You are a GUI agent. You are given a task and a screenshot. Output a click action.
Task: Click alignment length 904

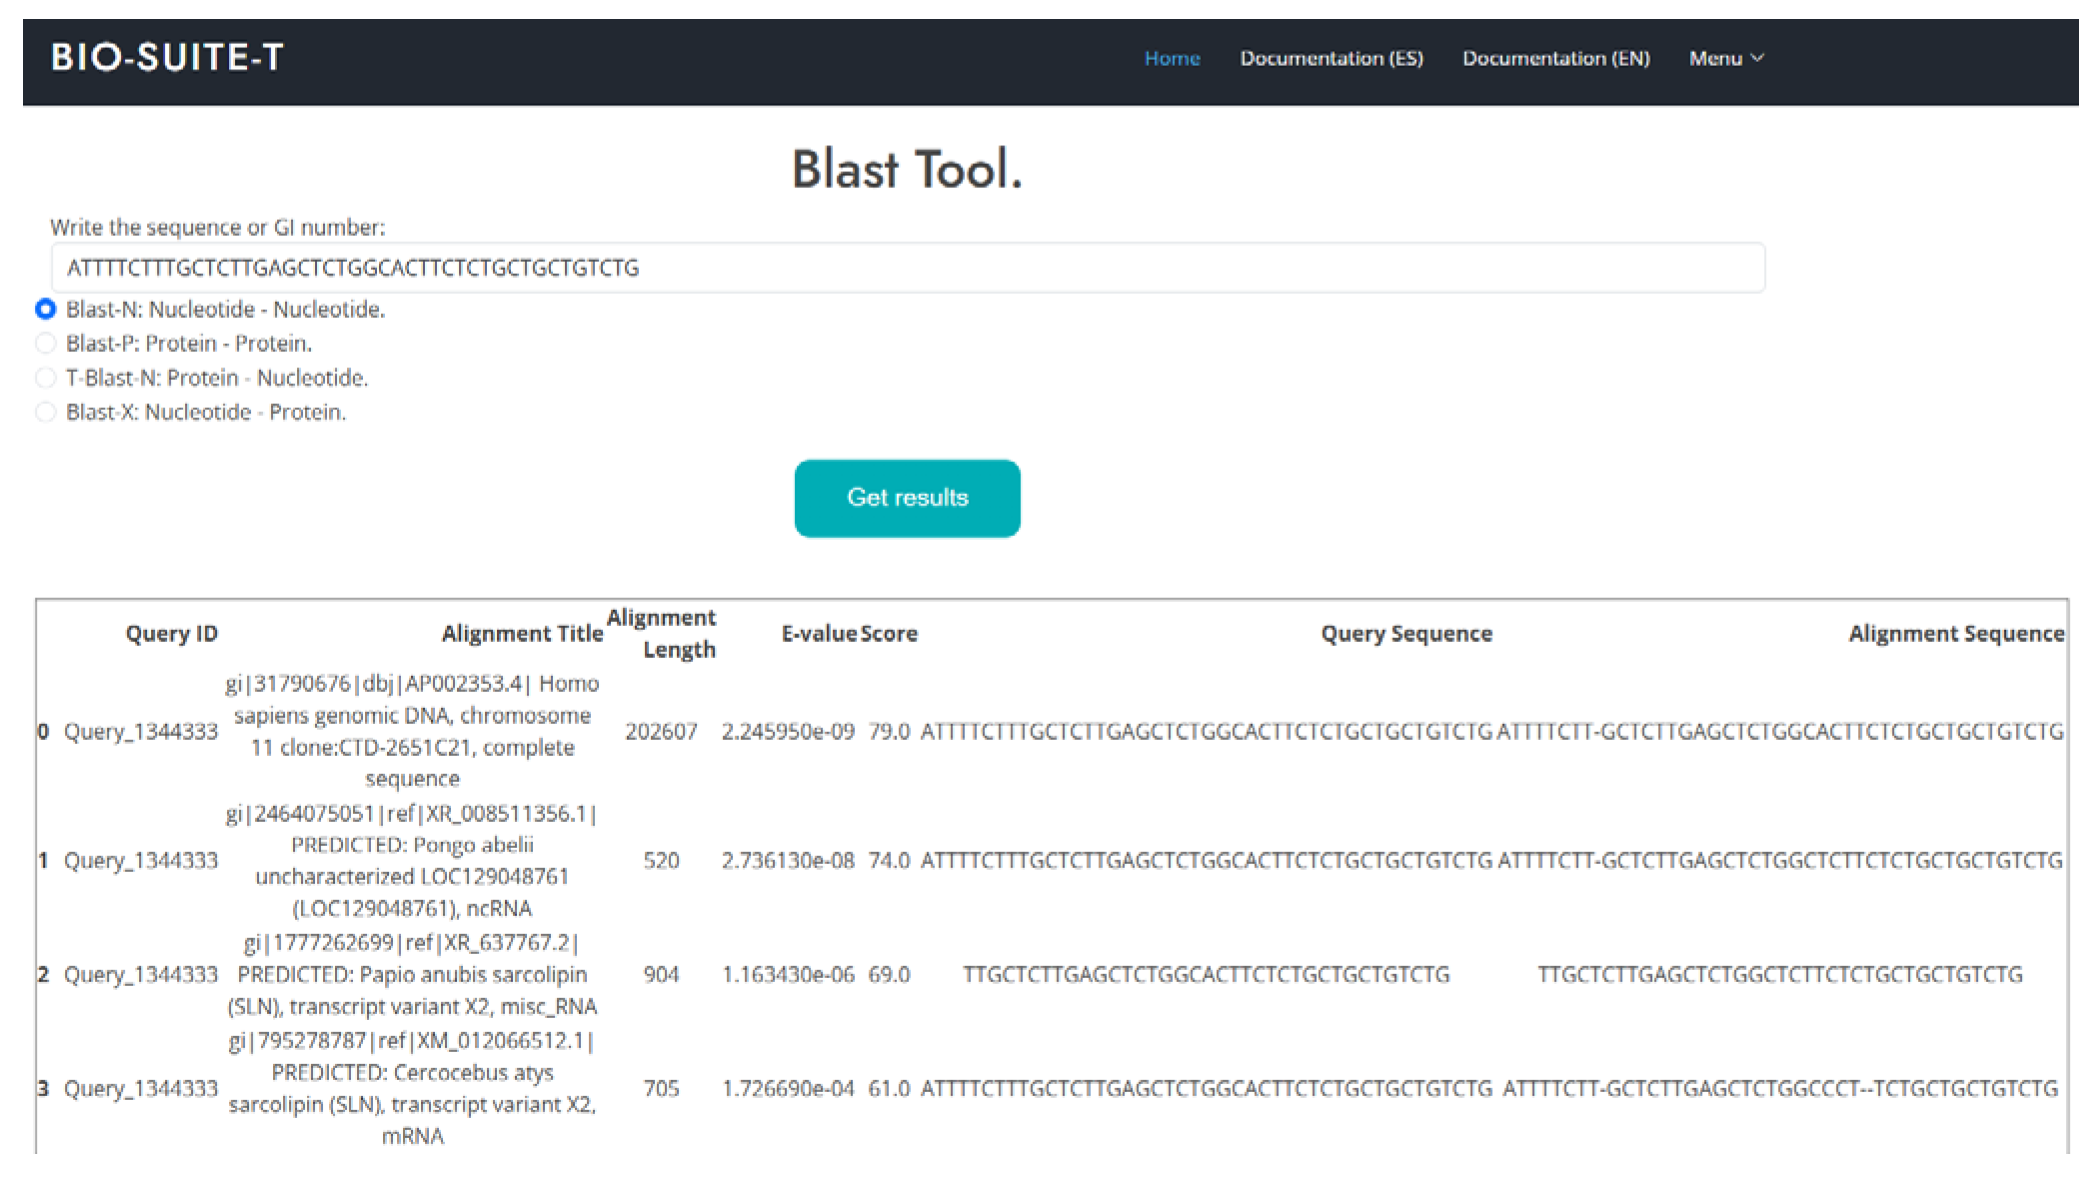point(661,974)
